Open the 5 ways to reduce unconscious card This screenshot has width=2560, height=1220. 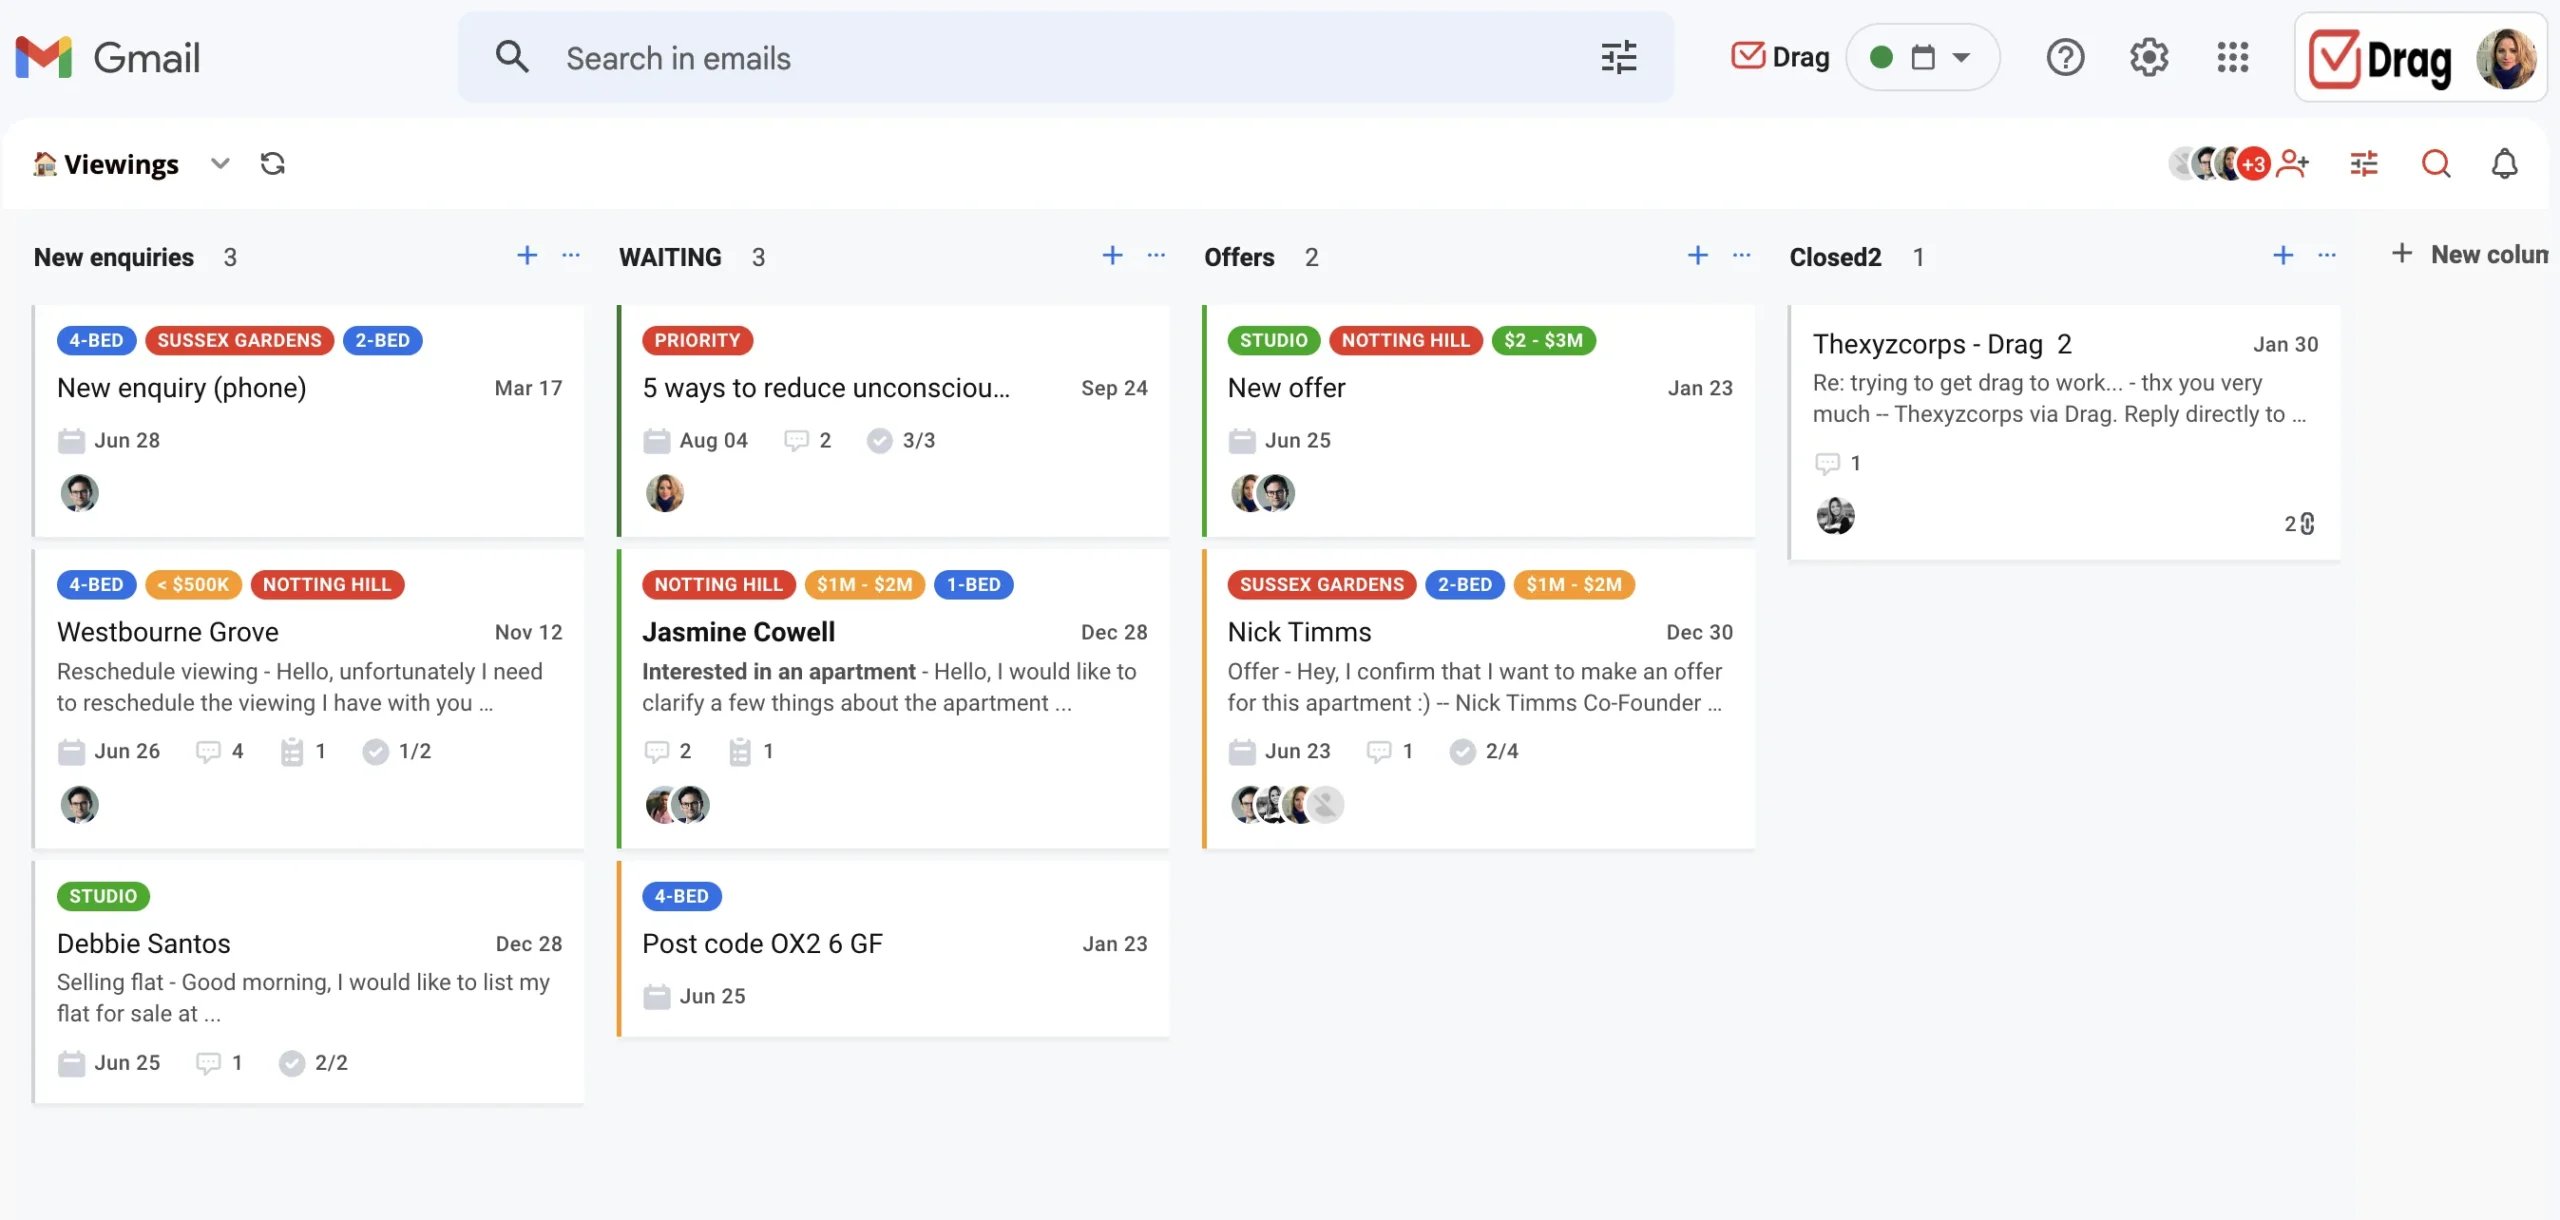tap(894, 420)
